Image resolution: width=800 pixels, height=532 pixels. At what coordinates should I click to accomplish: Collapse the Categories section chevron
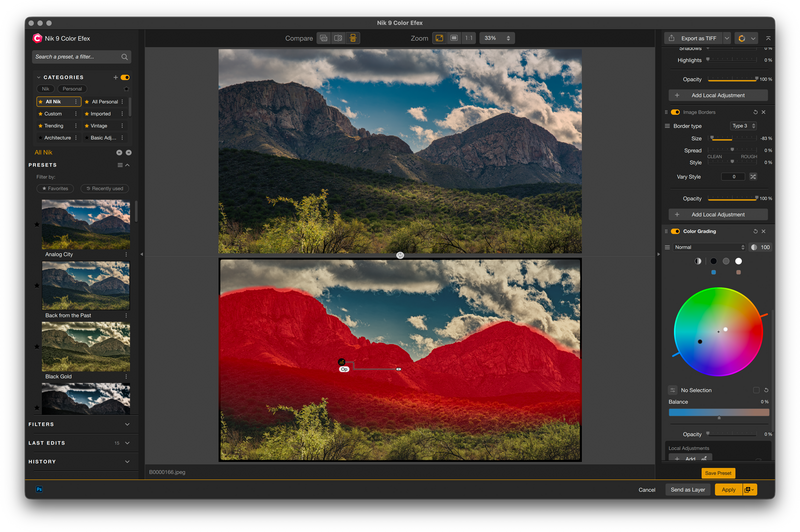pos(38,78)
